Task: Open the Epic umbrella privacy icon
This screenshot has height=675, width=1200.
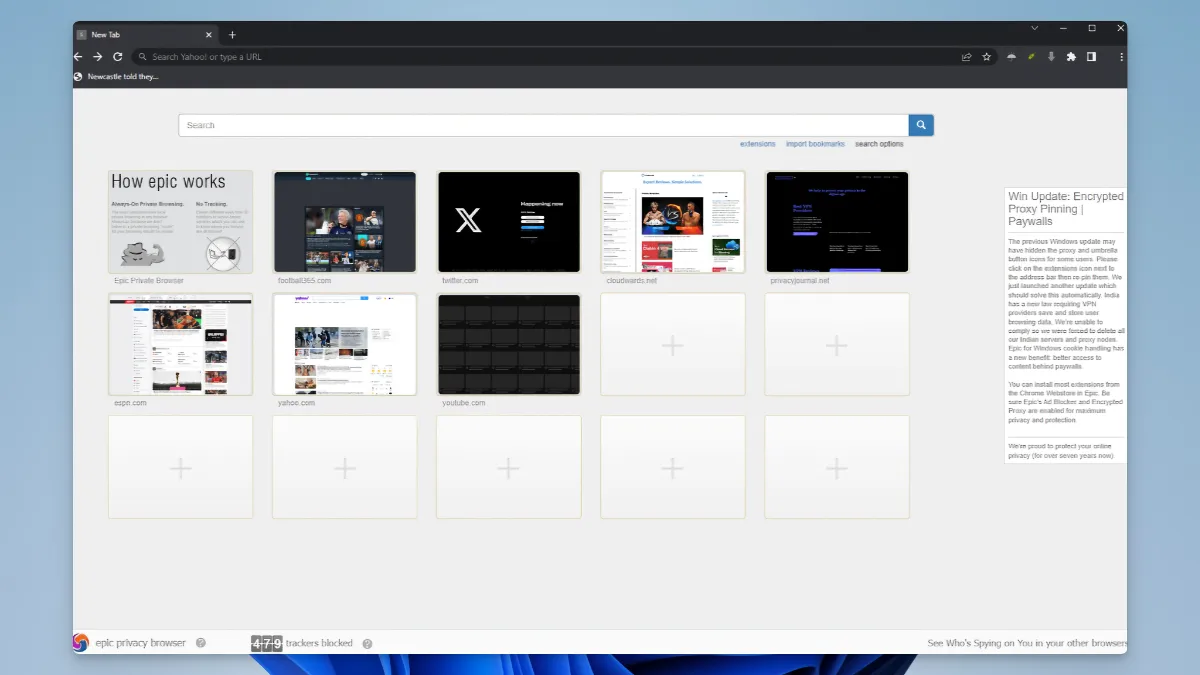Action: pos(1012,57)
